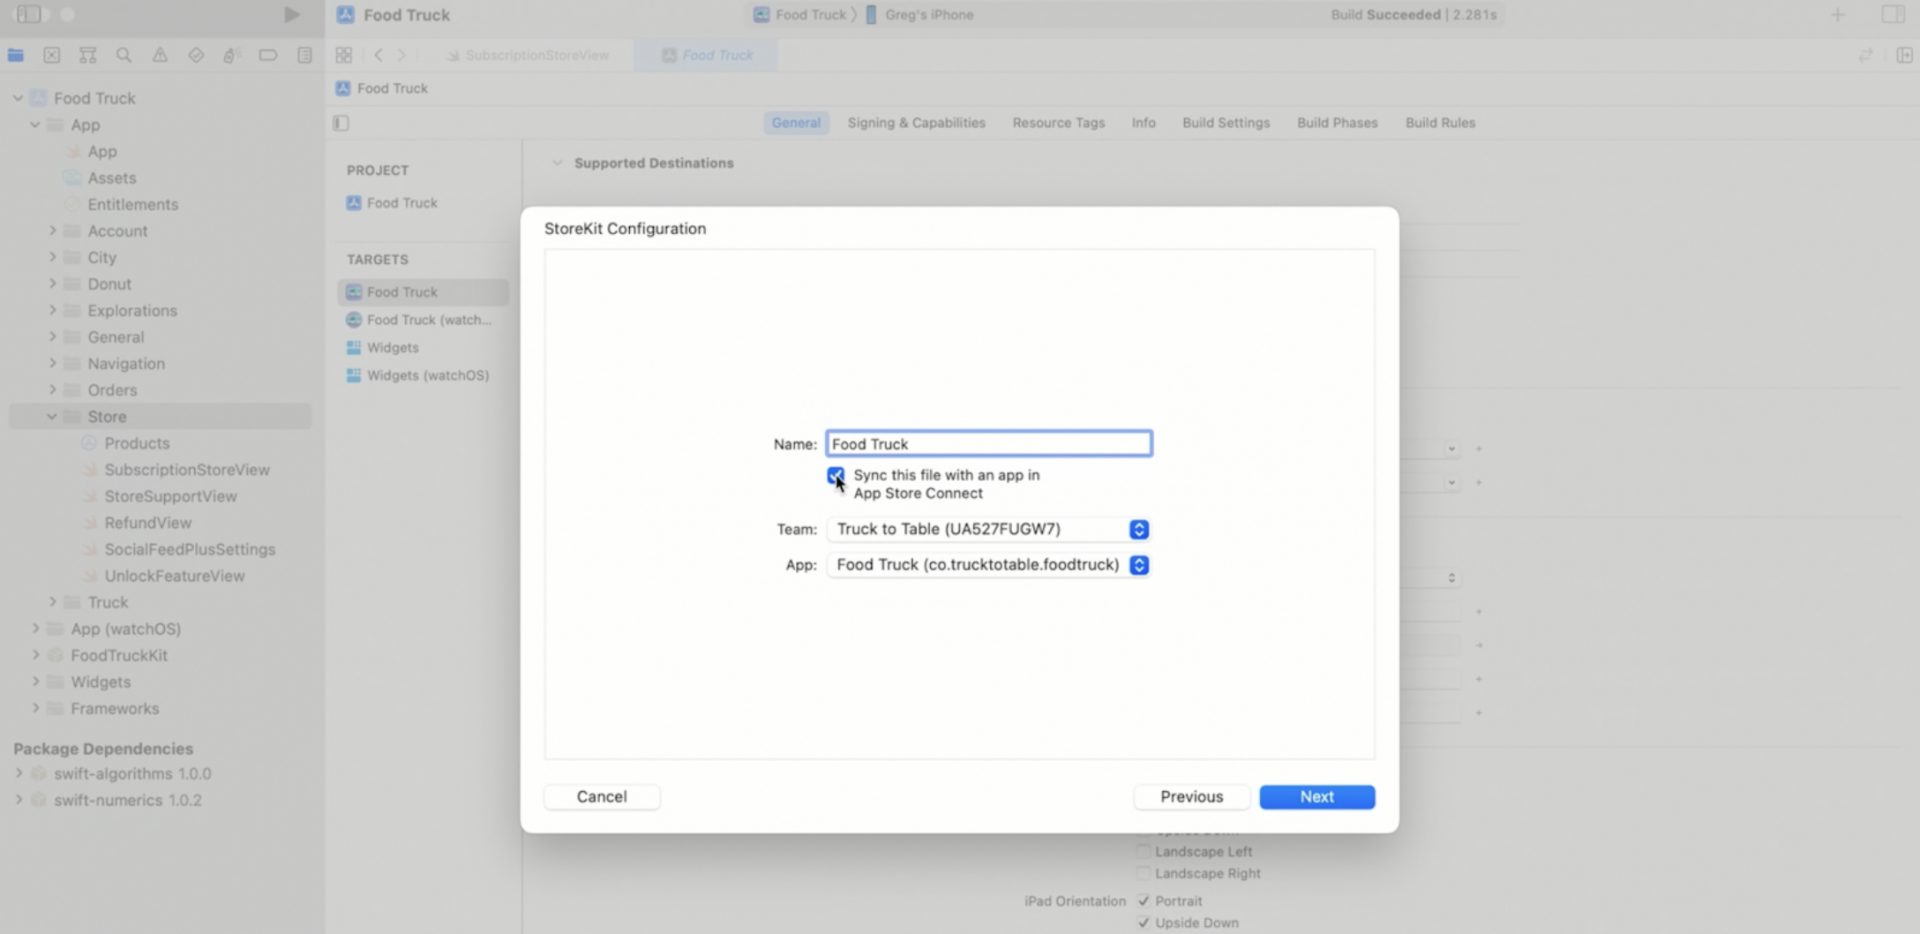Open the Build Phases tab

pyautogui.click(x=1337, y=123)
